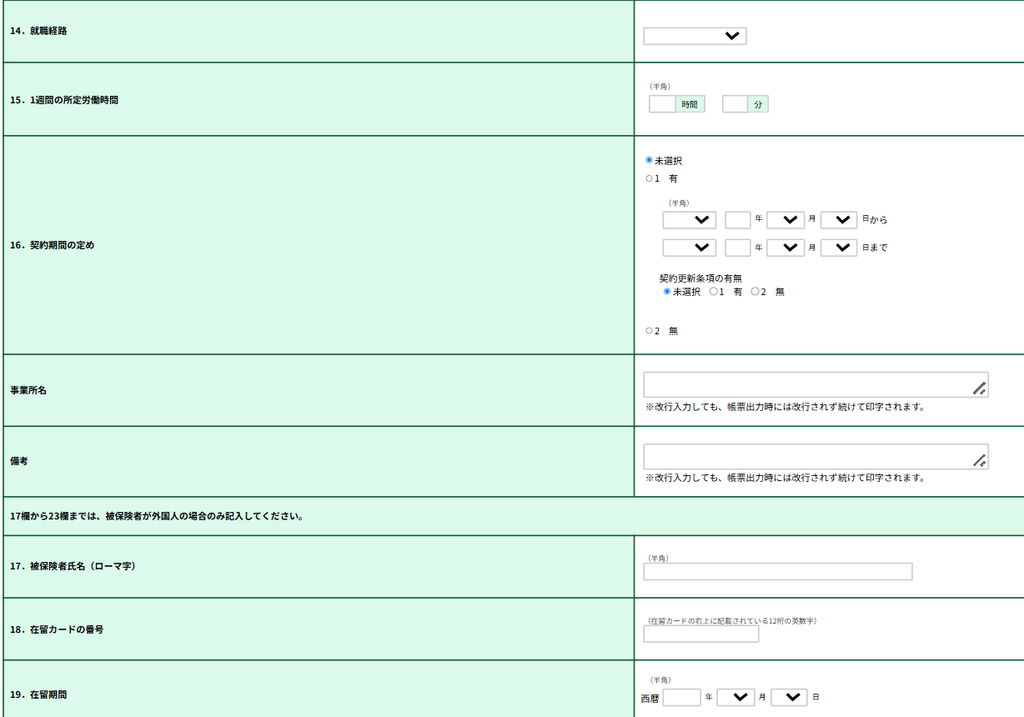This screenshot has height=717, width=1024.
Task: Click the 被保険者氏名(ローマ字) input field
Action: [x=778, y=571]
